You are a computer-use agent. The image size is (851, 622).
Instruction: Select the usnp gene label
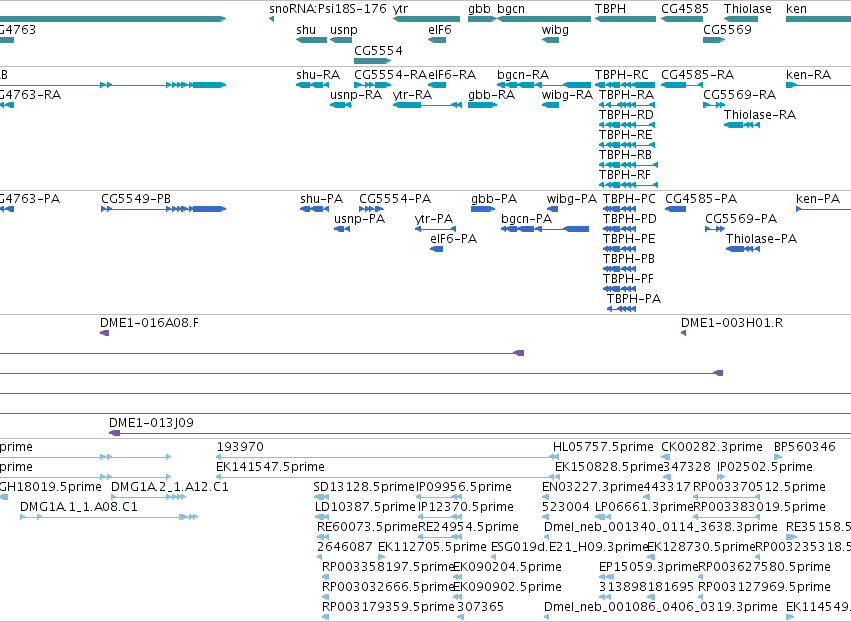(x=344, y=29)
